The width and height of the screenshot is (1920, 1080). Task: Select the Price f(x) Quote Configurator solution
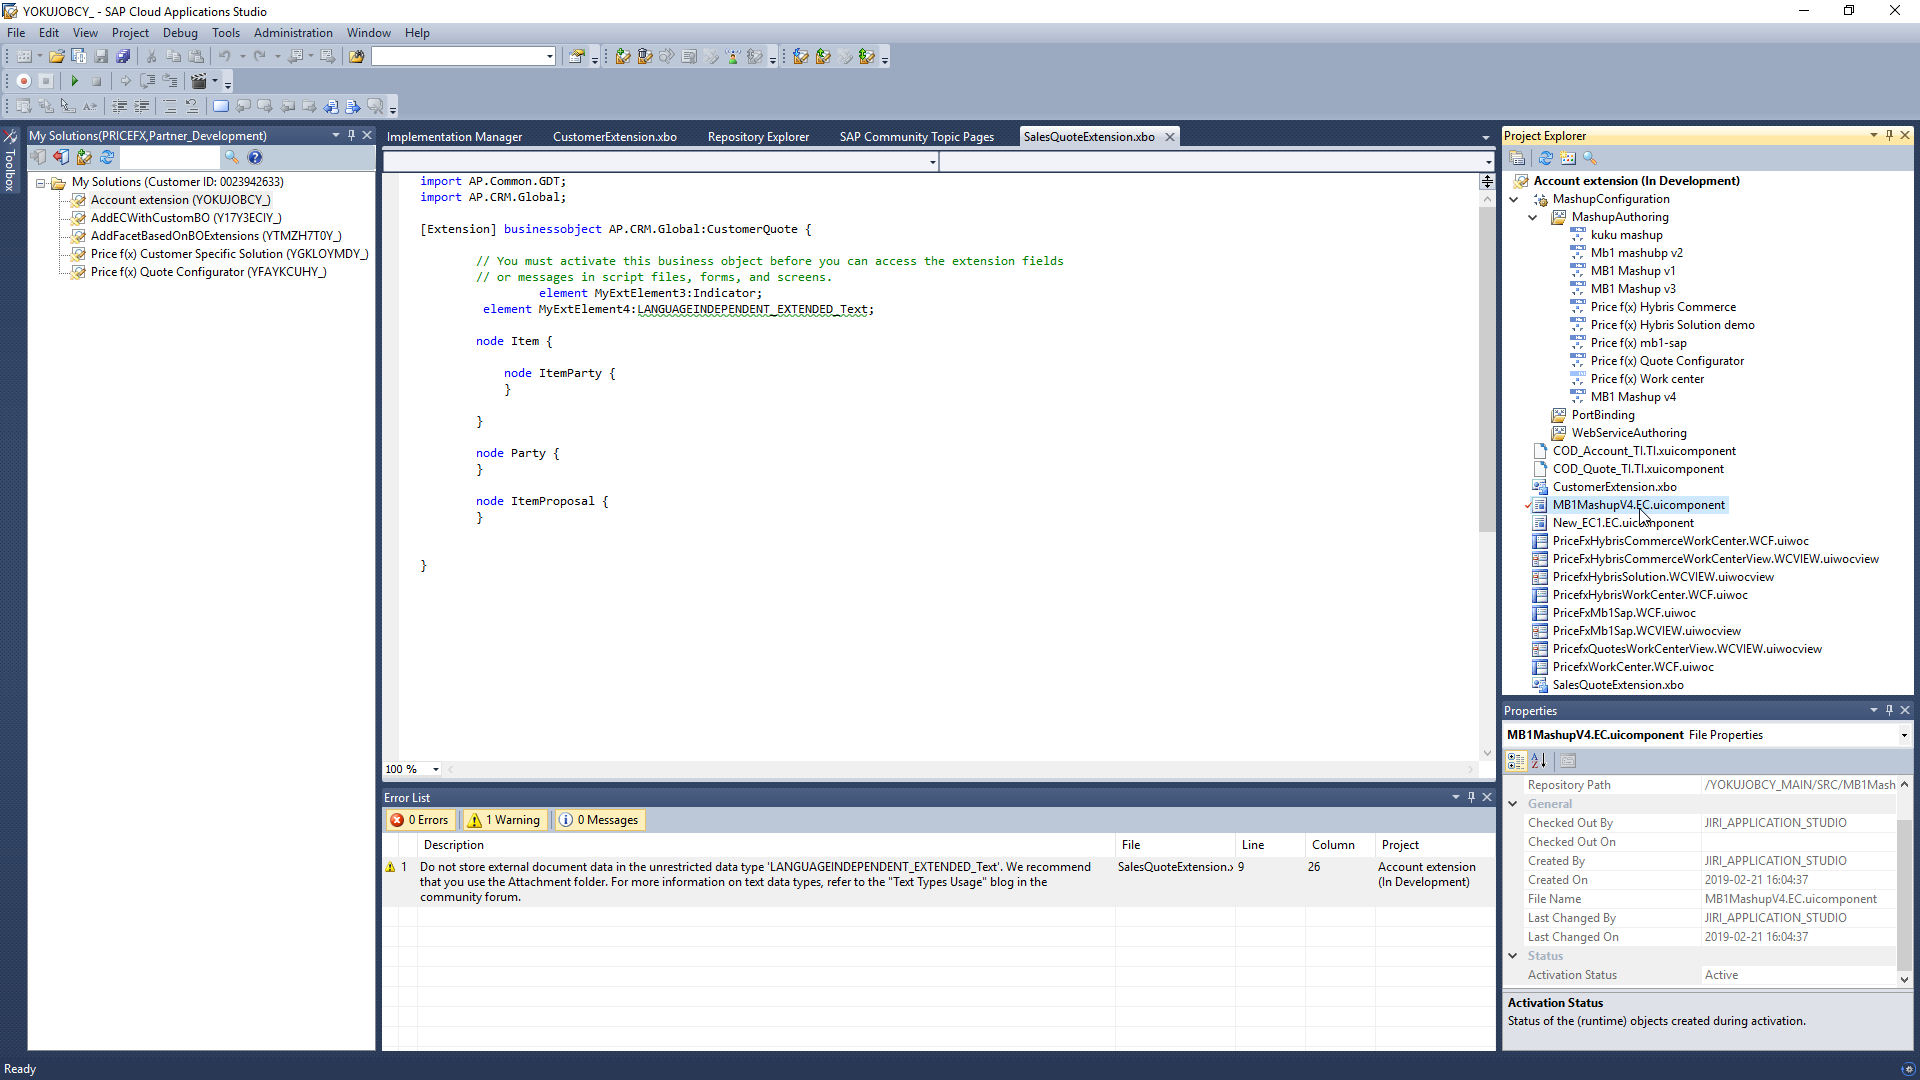[208, 272]
